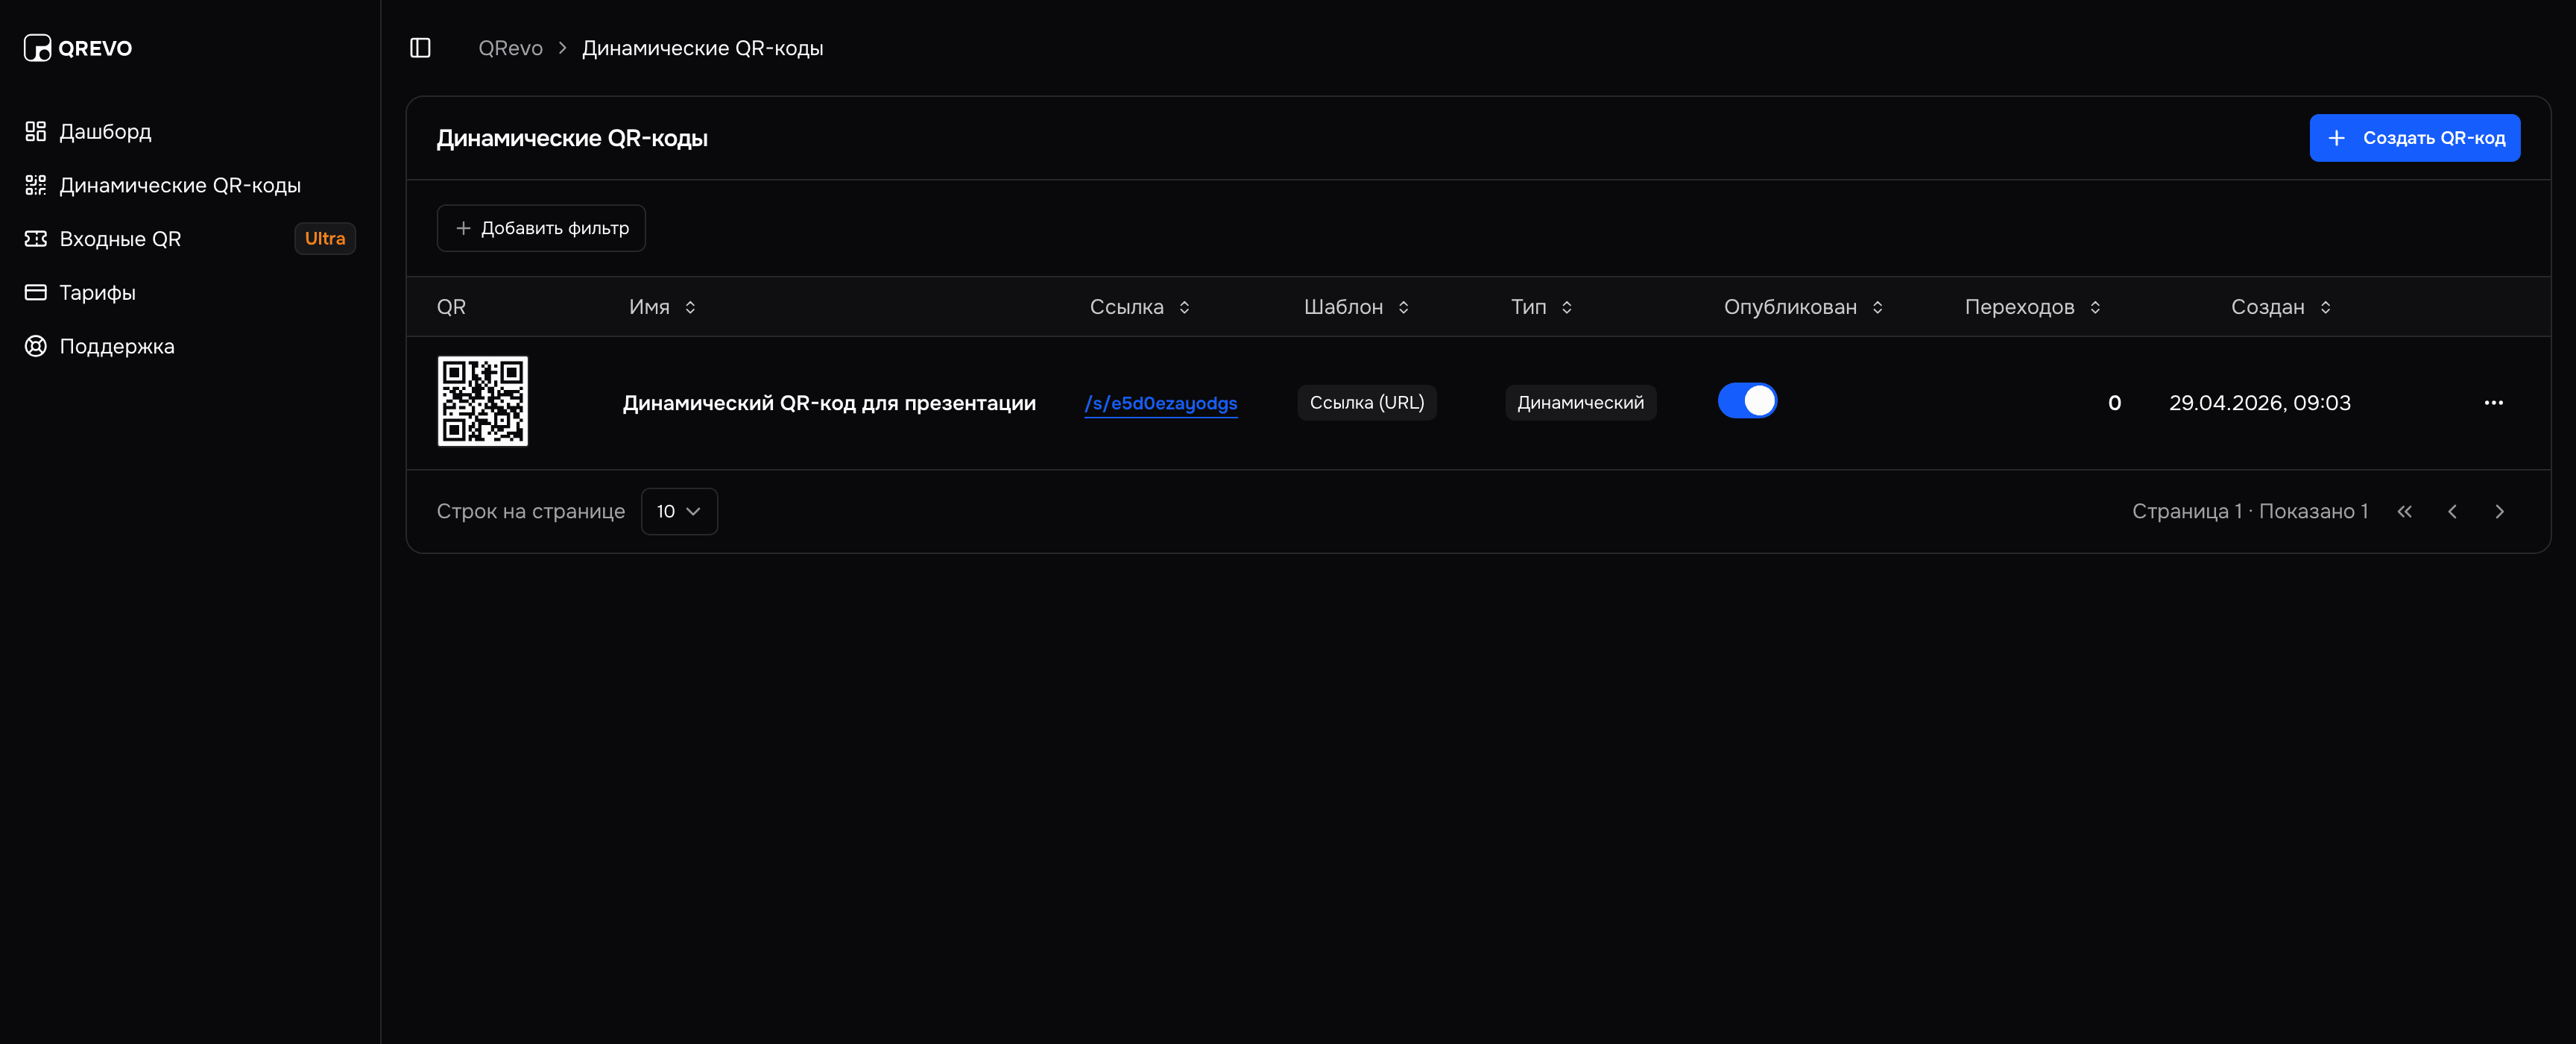Viewport: 2576px width, 1044px height.
Task: Sort by Имя column
Action: click(x=662, y=307)
